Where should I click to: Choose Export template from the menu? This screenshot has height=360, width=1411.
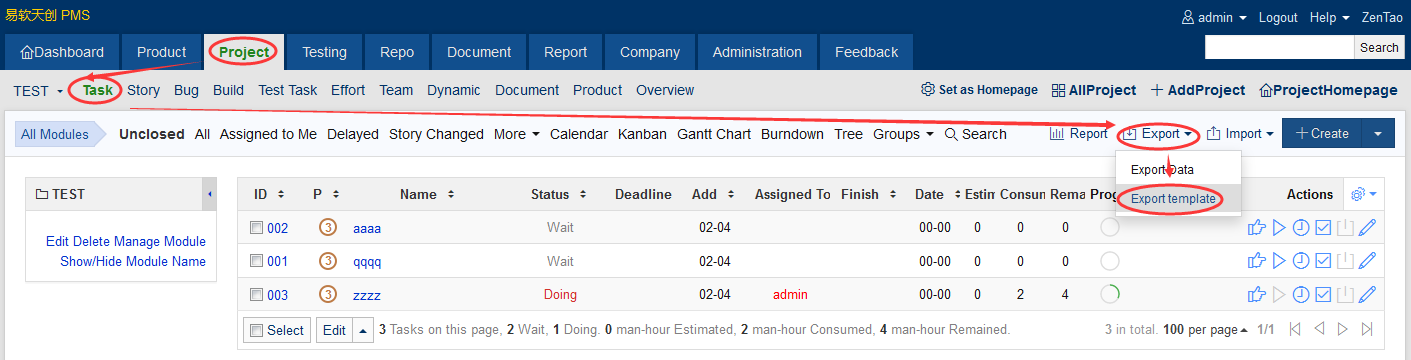click(x=1173, y=199)
